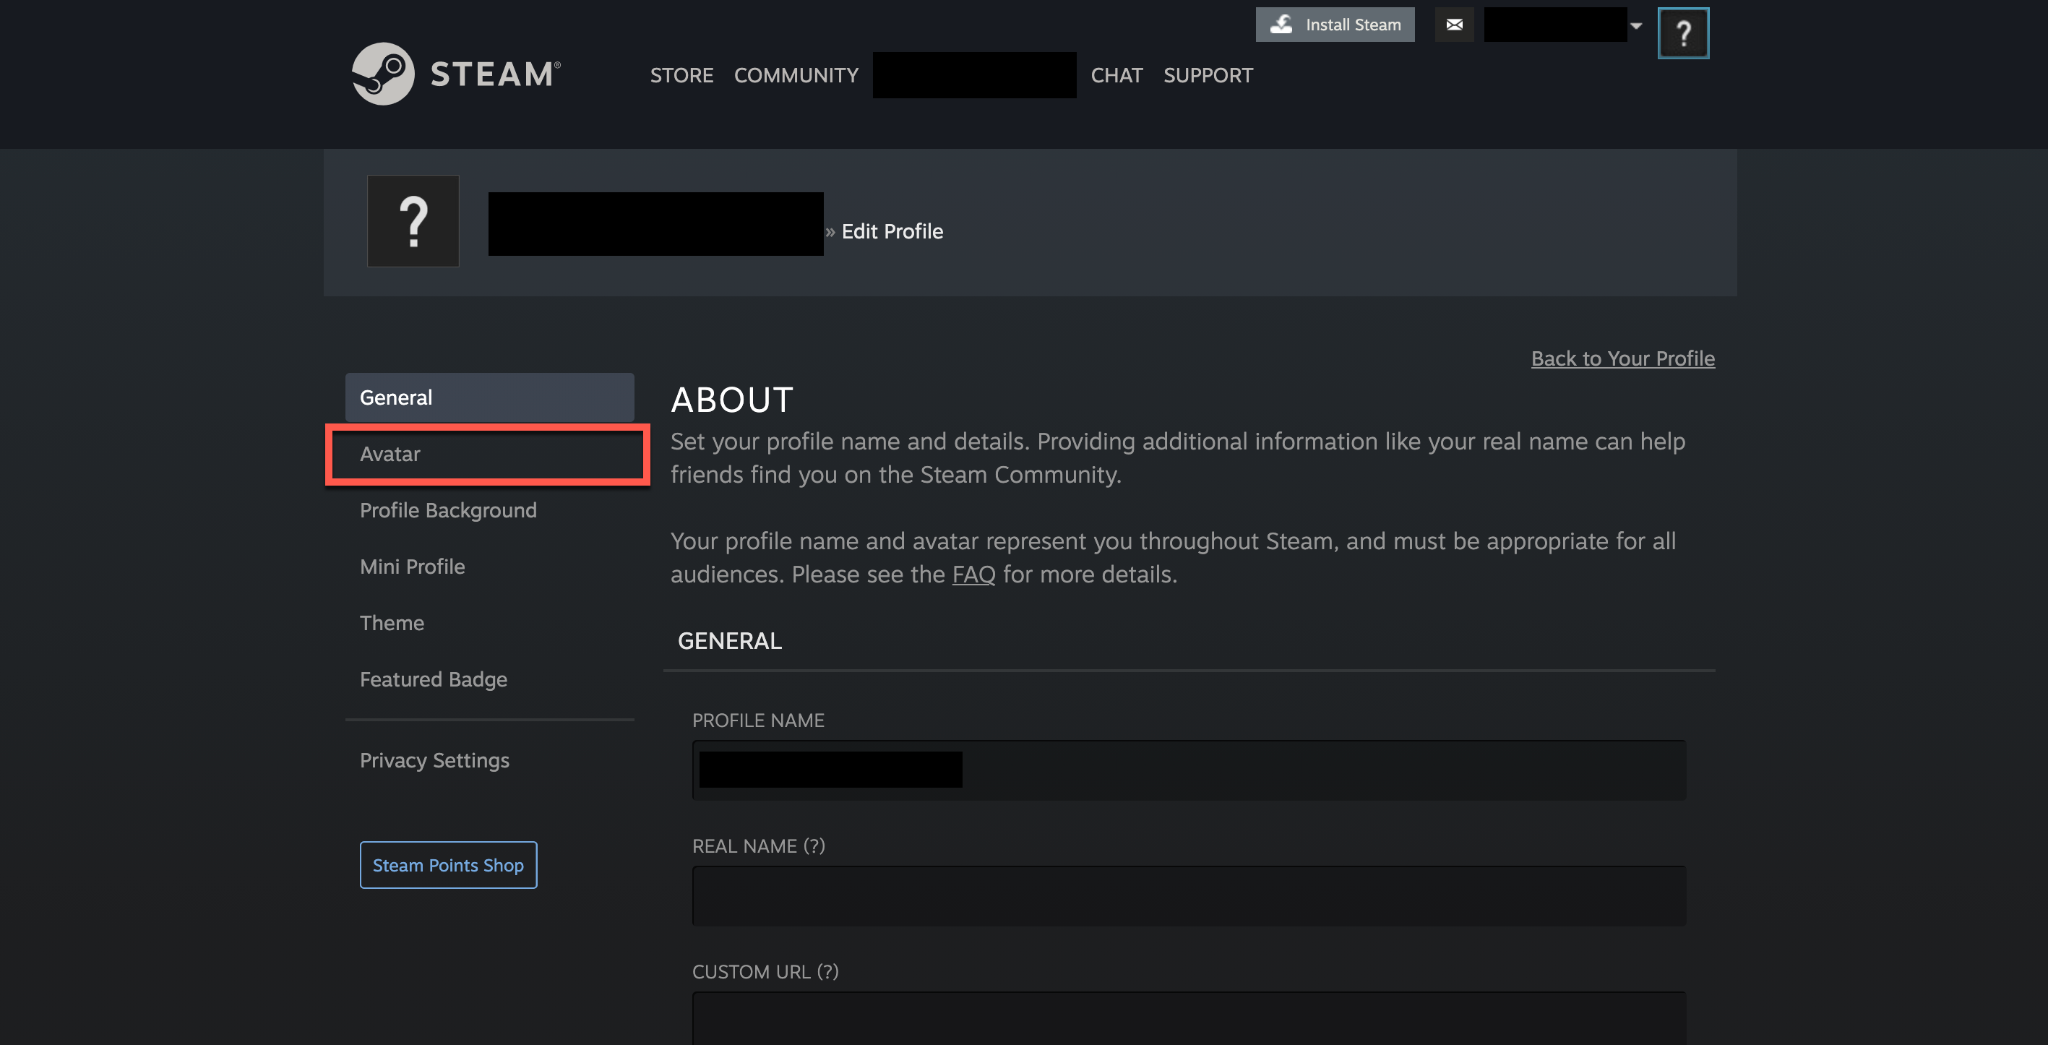Open the STORE menu
Image resolution: width=2048 pixels, height=1045 pixels.
(681, 76)
